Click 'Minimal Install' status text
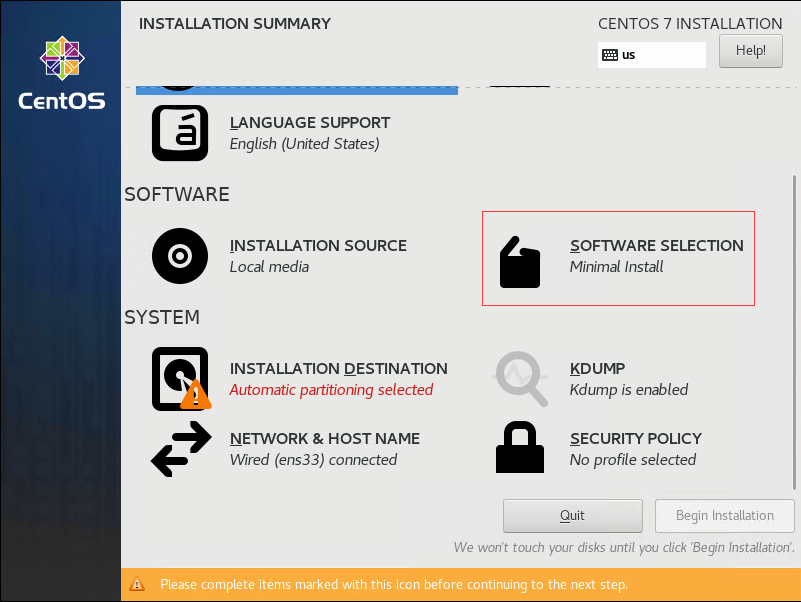801x602 pixels. [x=617, y=267]
